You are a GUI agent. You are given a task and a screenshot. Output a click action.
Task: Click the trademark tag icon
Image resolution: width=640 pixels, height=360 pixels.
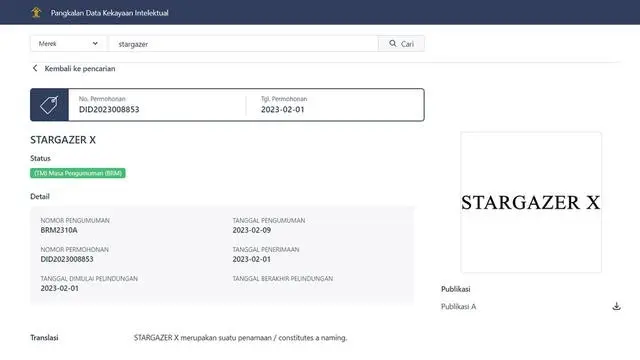pos(49,105)
